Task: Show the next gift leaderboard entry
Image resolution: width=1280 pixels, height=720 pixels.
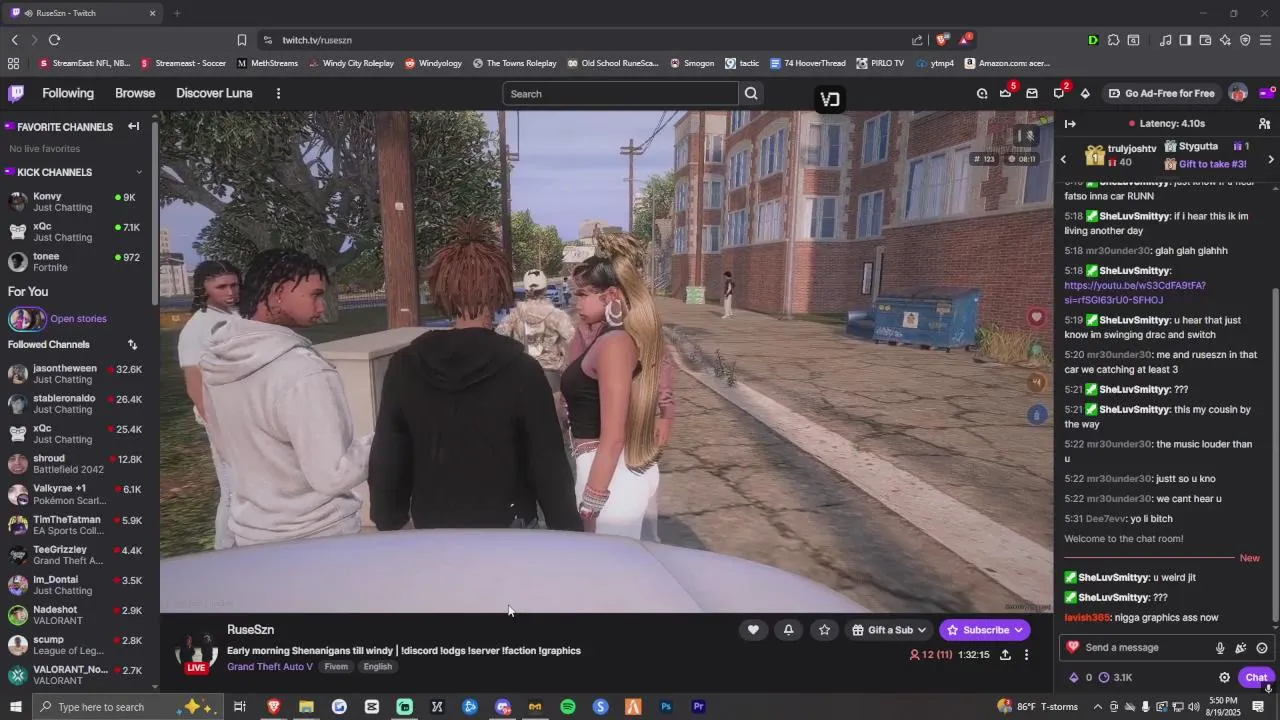Action: point(1271,159)
